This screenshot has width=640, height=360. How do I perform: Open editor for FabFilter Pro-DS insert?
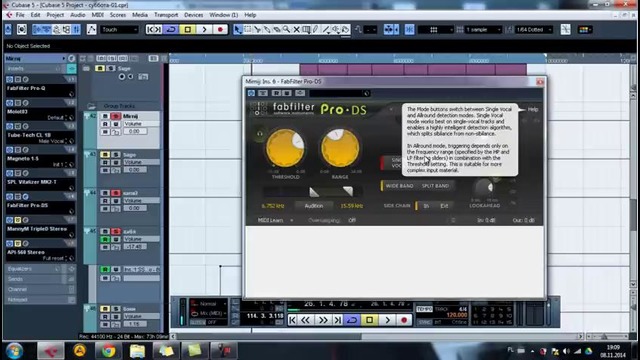(26, 196)
